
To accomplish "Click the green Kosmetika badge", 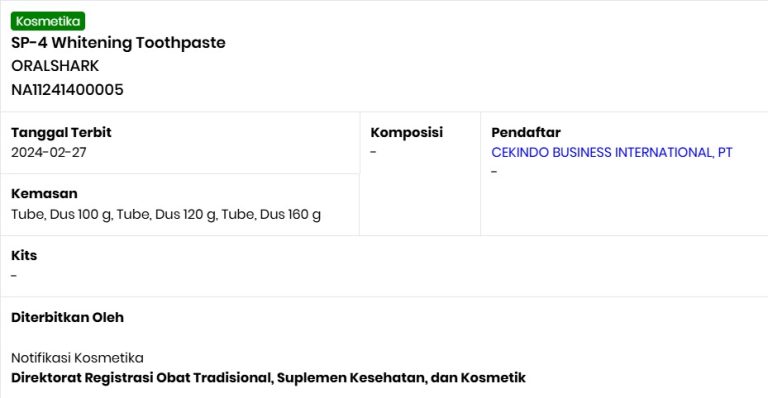I will [x=48, y=21].
